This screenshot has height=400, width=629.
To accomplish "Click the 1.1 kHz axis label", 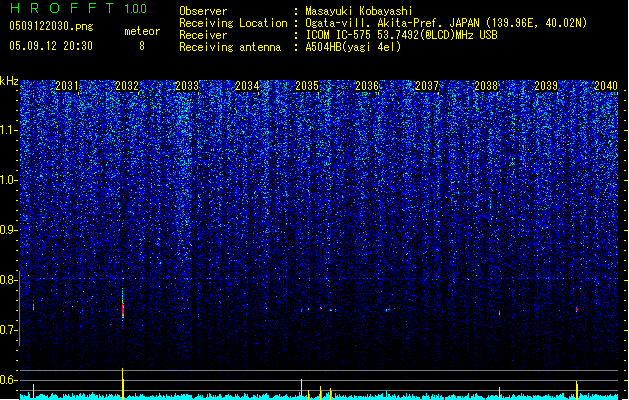I will (9, 130).
